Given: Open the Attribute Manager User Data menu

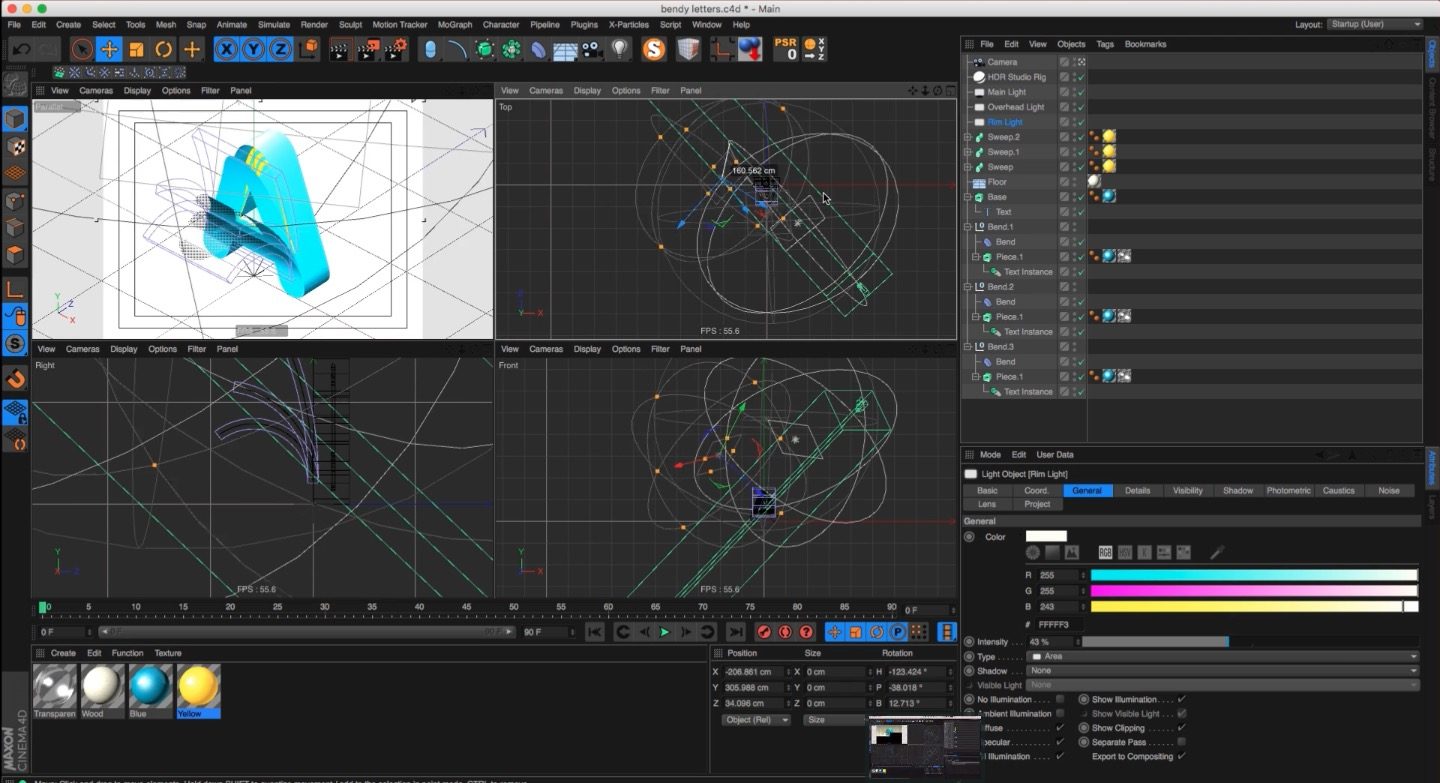Looking at the screenshot, I should [x=1054, y=454].
